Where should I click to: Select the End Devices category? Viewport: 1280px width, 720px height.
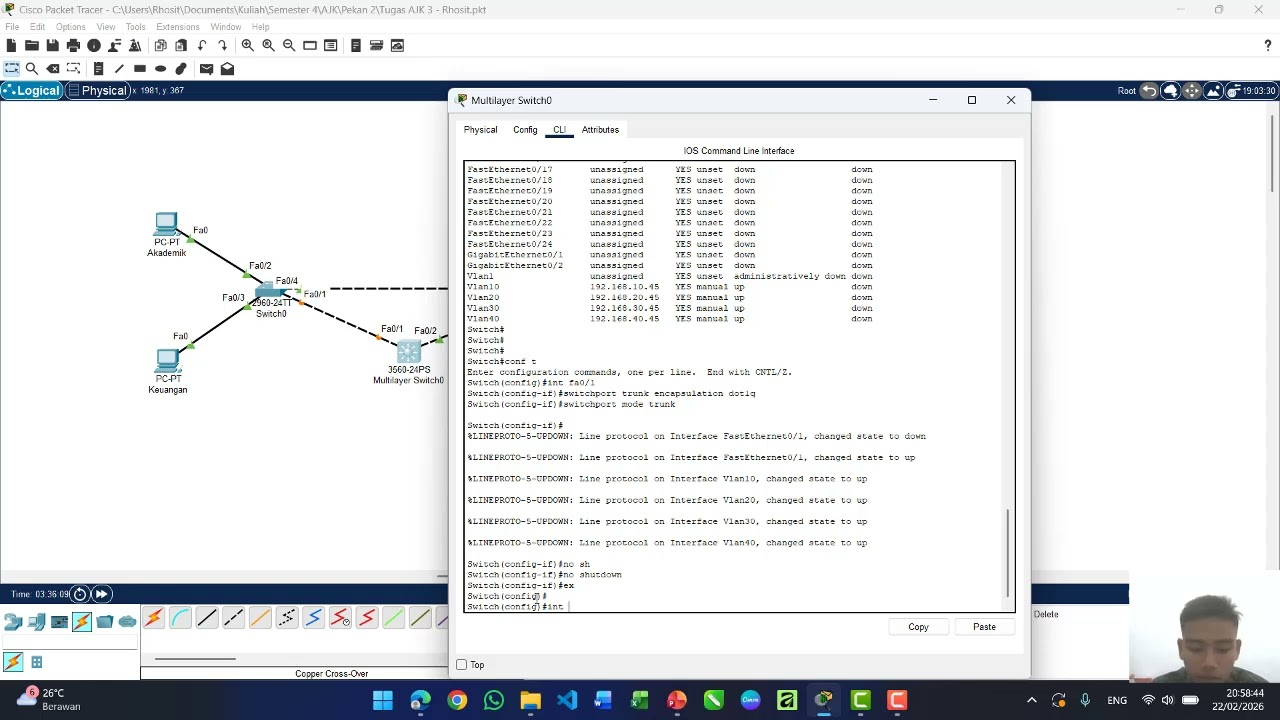click(36, 622)
